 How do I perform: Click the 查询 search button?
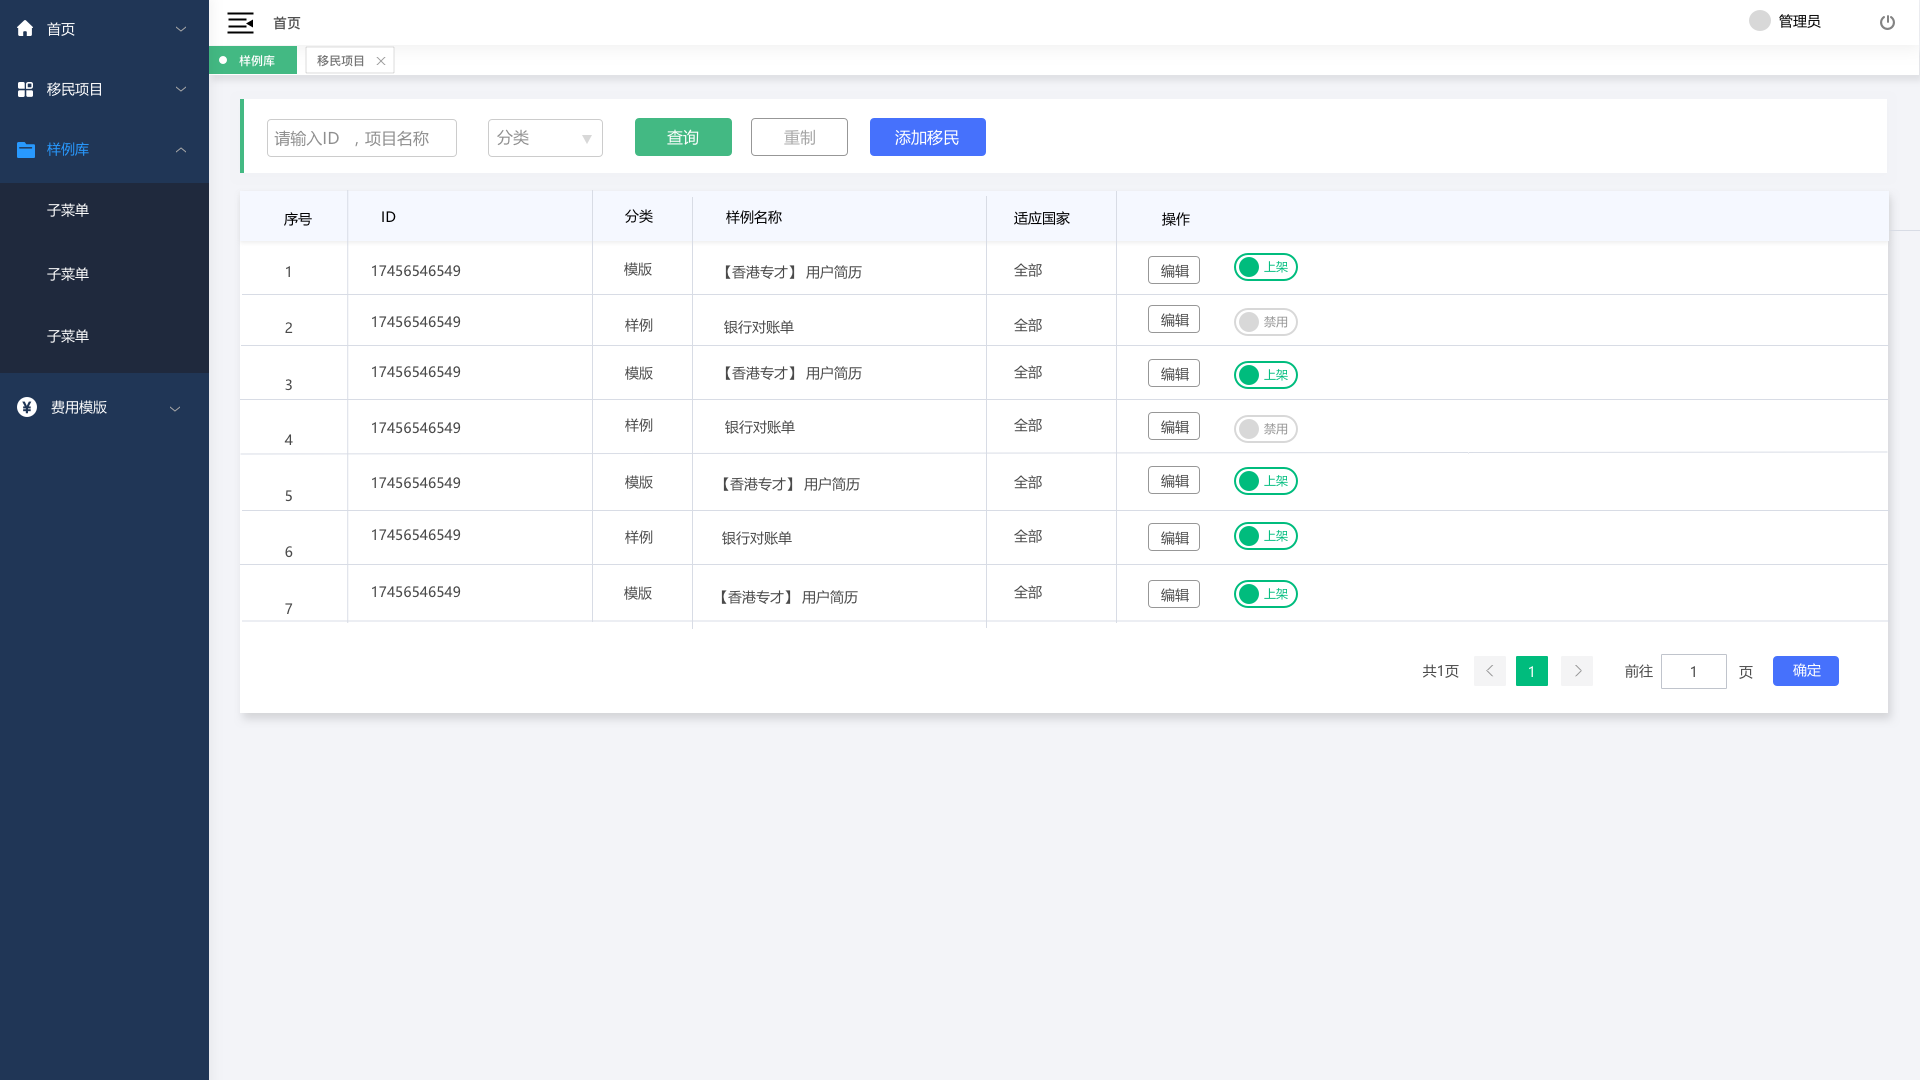(683, 137)
